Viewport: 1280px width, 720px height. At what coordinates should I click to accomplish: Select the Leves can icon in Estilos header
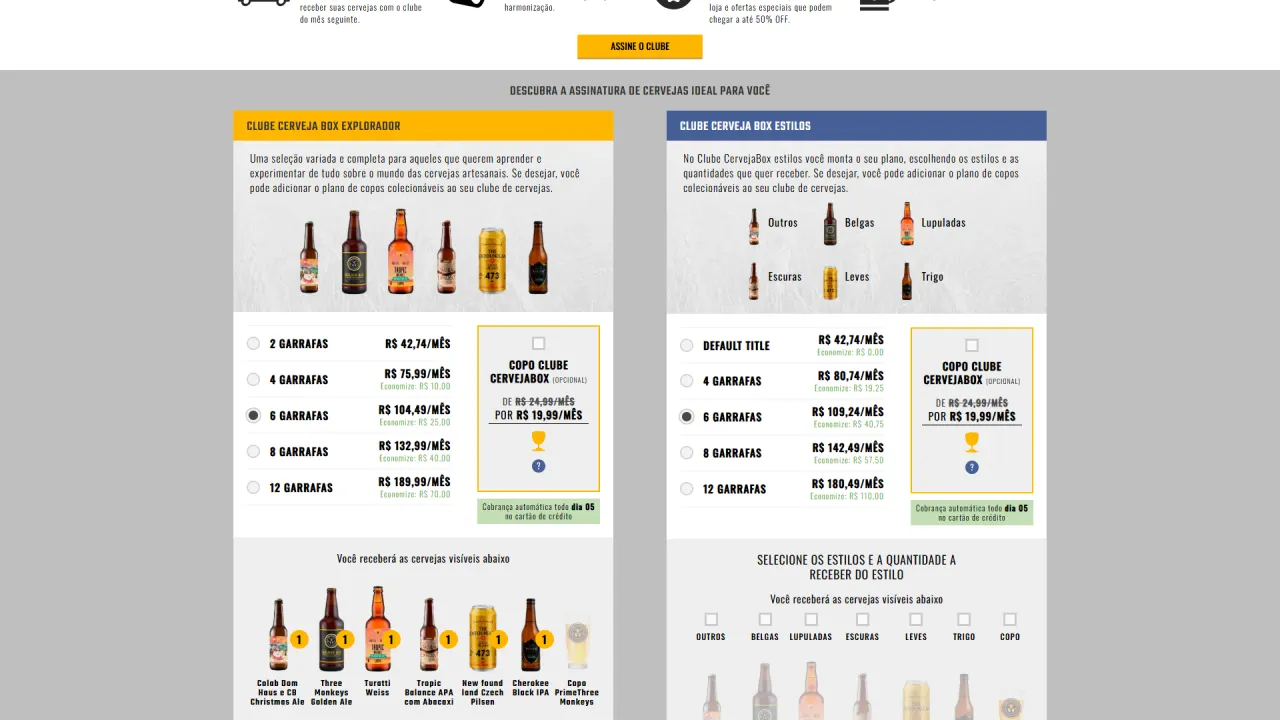(x=830, y=282)
